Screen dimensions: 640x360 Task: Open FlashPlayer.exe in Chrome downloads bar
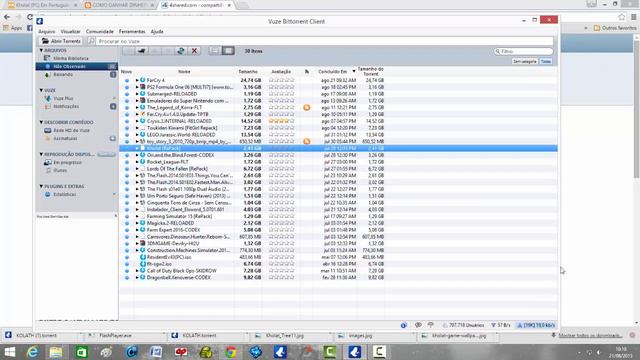point(116,336)
